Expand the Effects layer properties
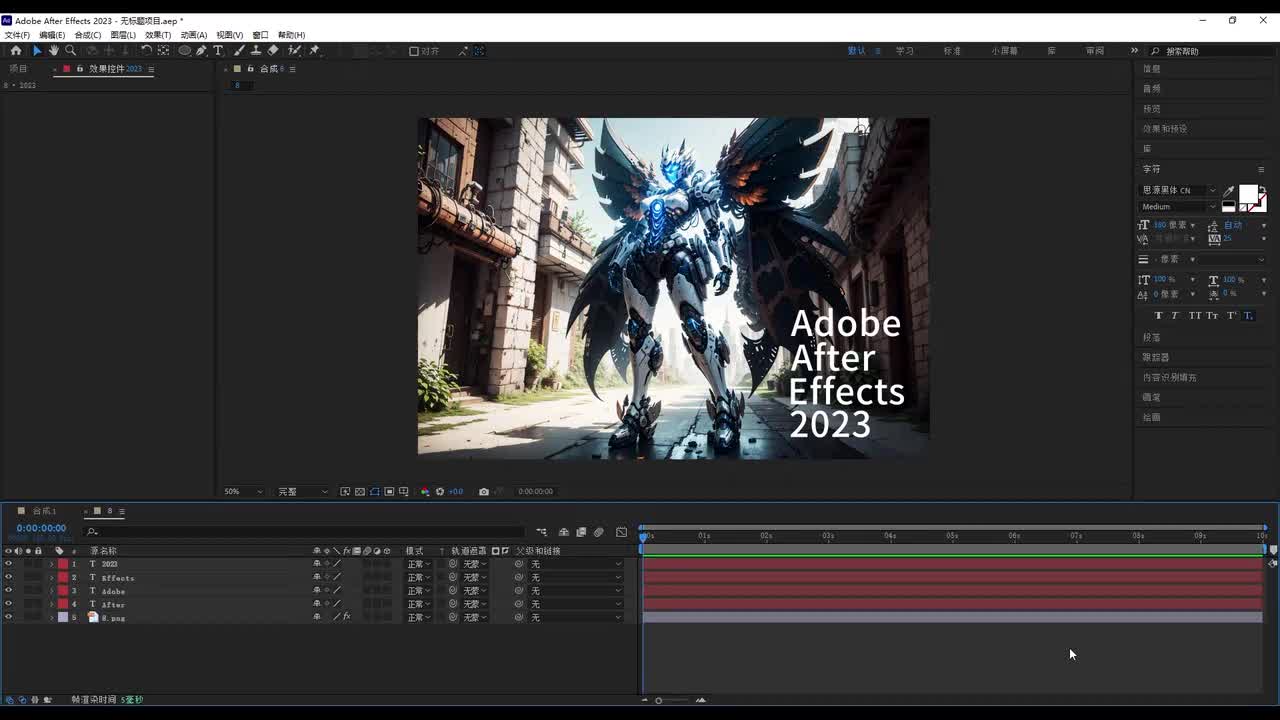 [x=52, y=578]
